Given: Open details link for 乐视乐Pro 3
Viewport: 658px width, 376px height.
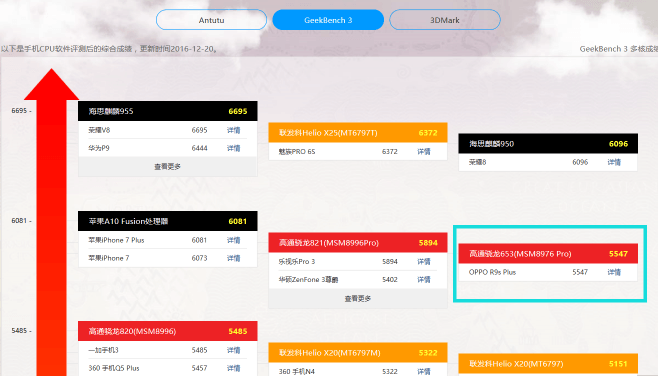Looking at the screenshot, I should [x=424, y=261].
